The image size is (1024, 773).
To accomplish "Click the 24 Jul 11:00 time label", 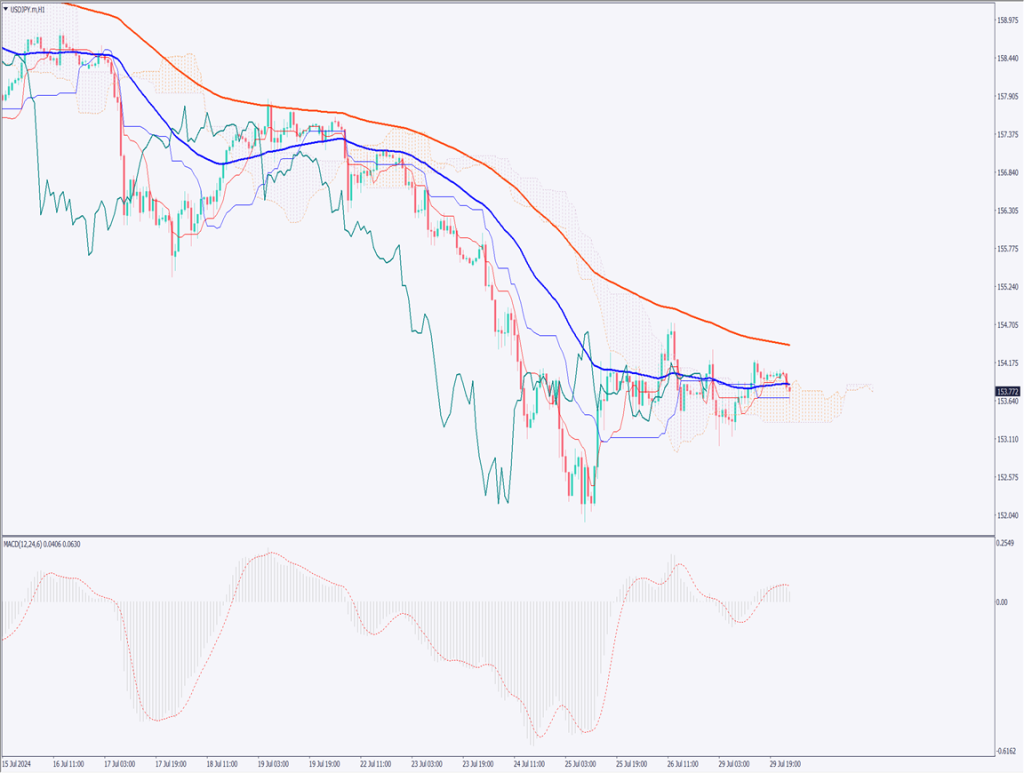I will click(x=529, y=761).
